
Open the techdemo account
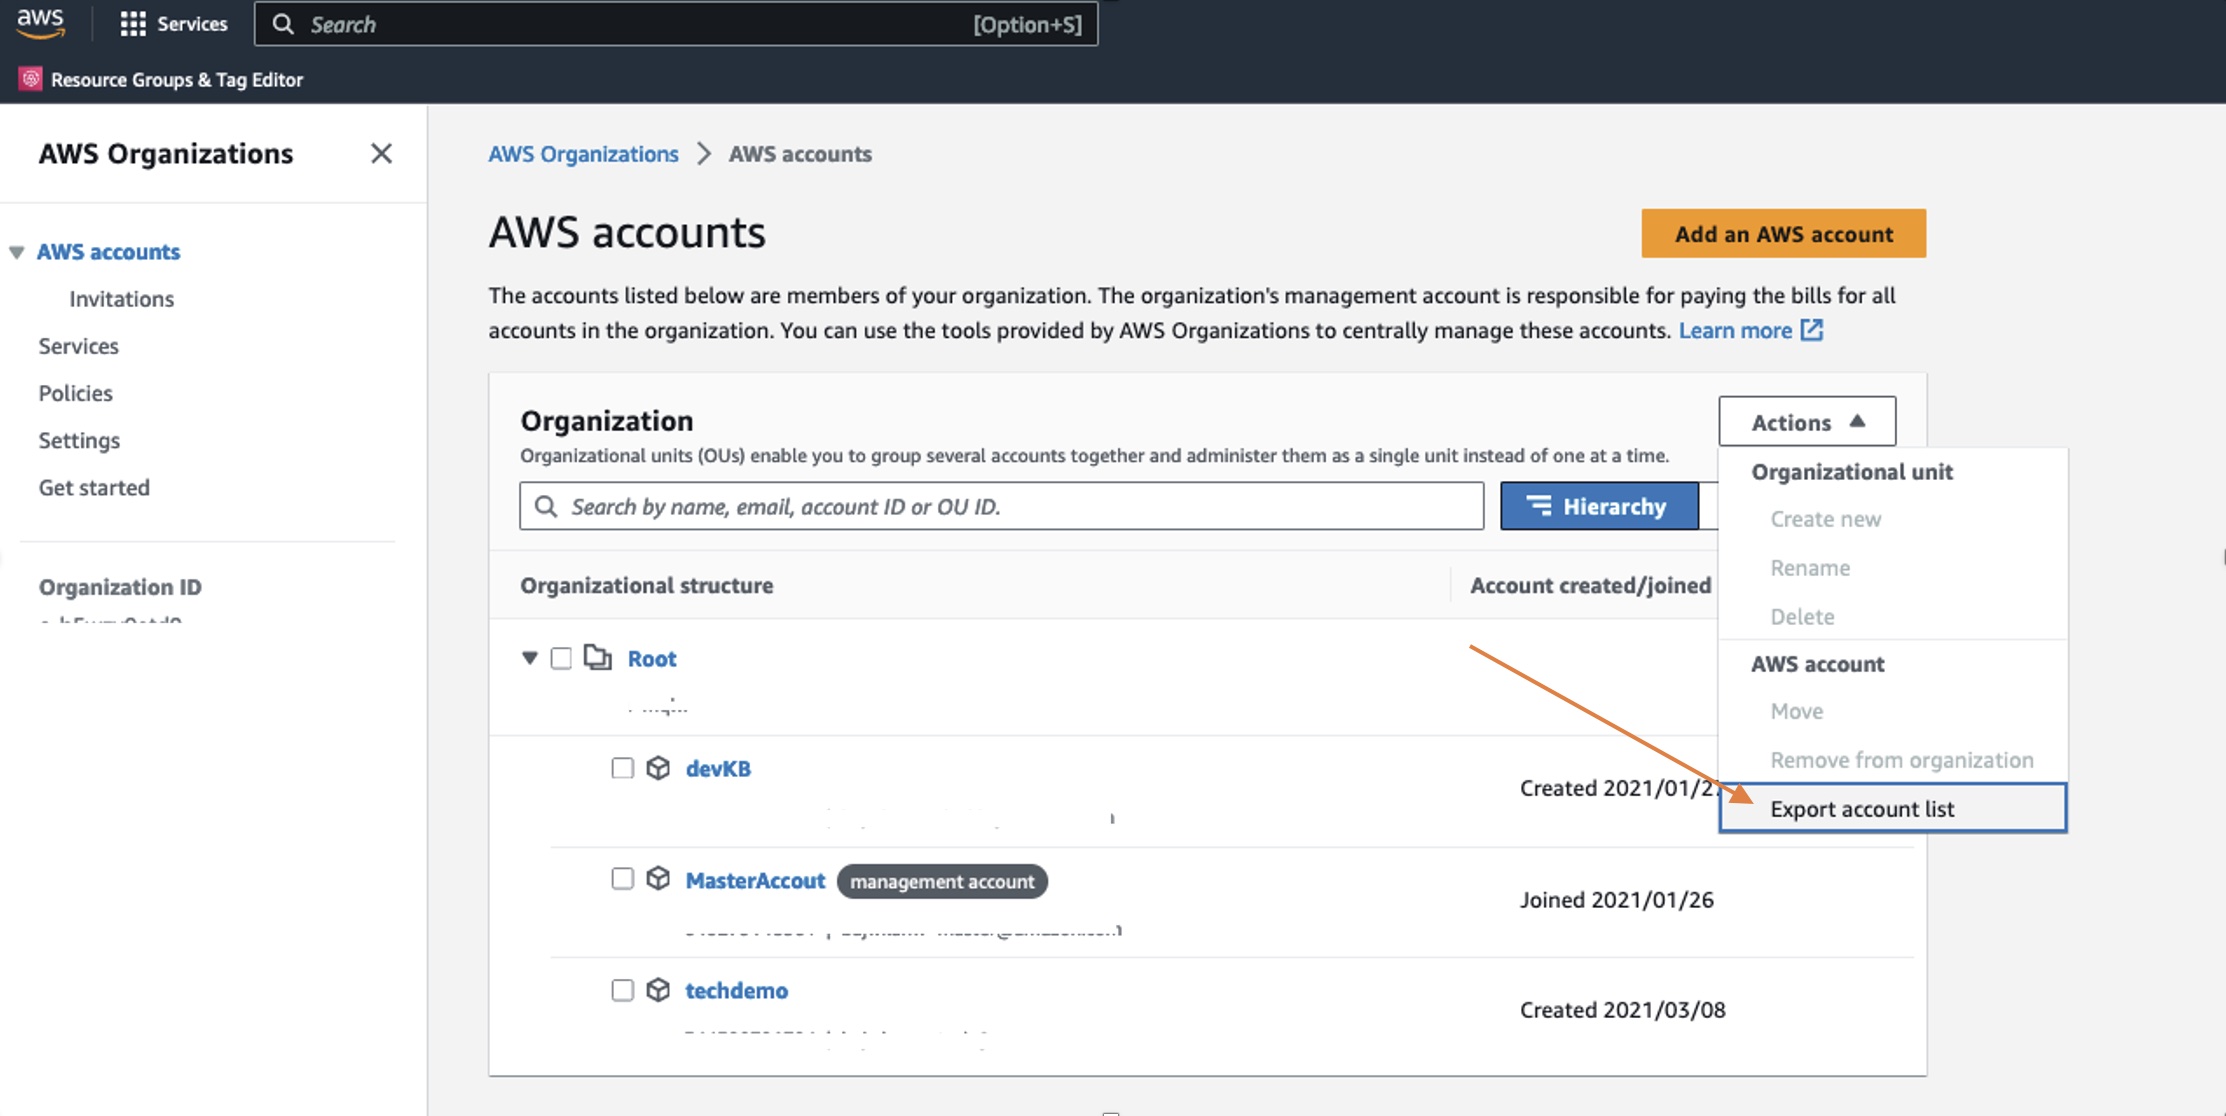coord(736,990)
